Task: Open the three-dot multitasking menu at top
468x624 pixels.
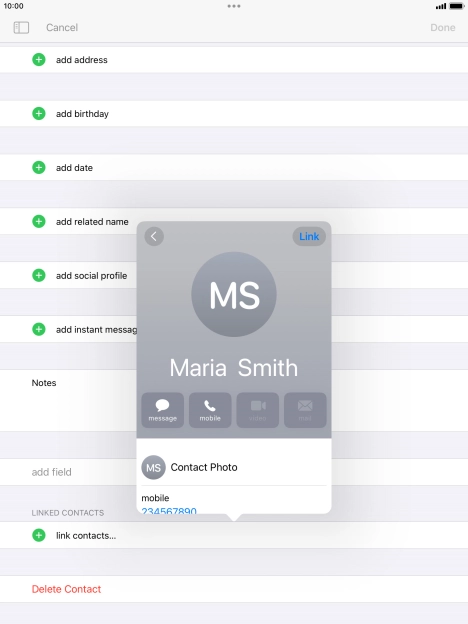Action: point(234,6)
